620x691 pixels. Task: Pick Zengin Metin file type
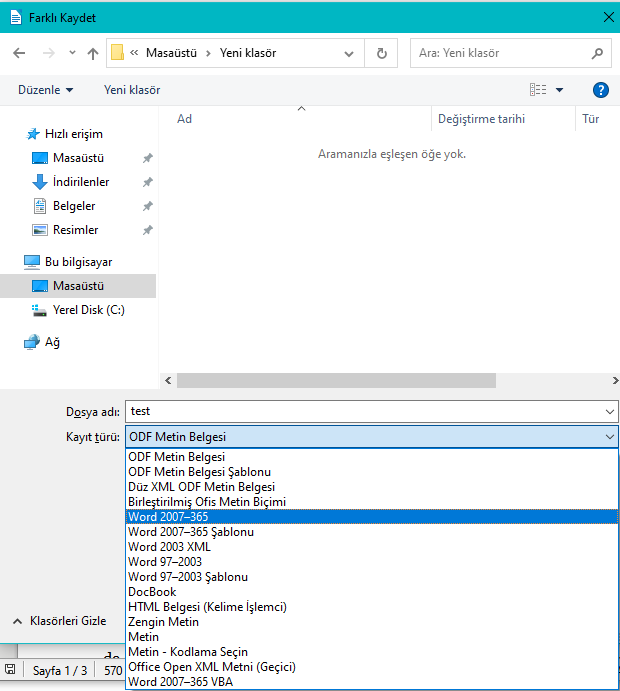pos(163,622)
